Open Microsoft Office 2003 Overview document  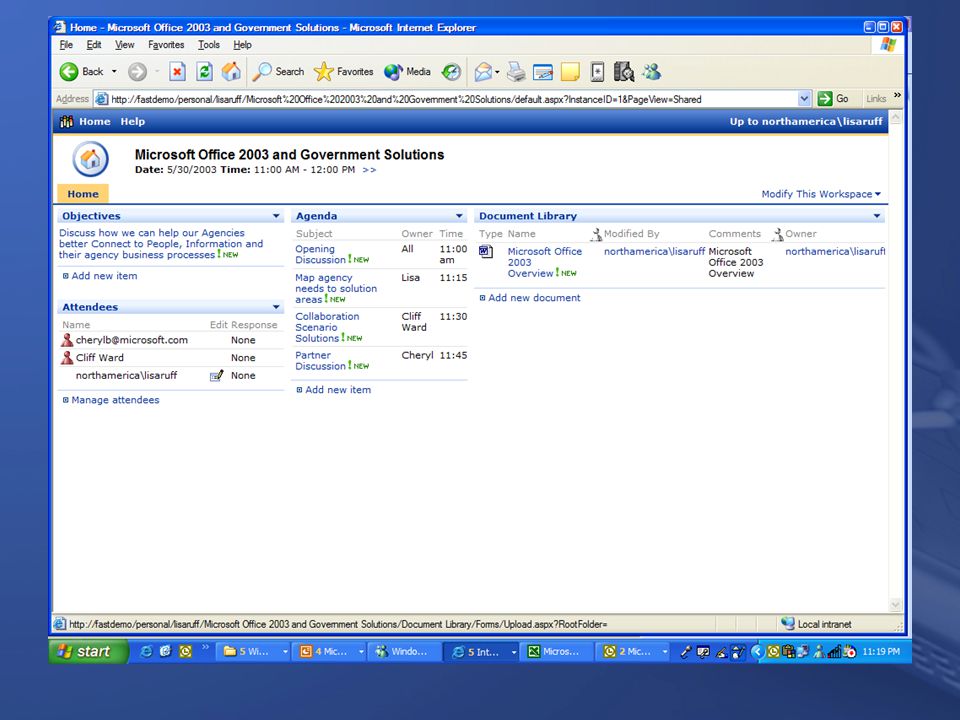coord(544,262)
